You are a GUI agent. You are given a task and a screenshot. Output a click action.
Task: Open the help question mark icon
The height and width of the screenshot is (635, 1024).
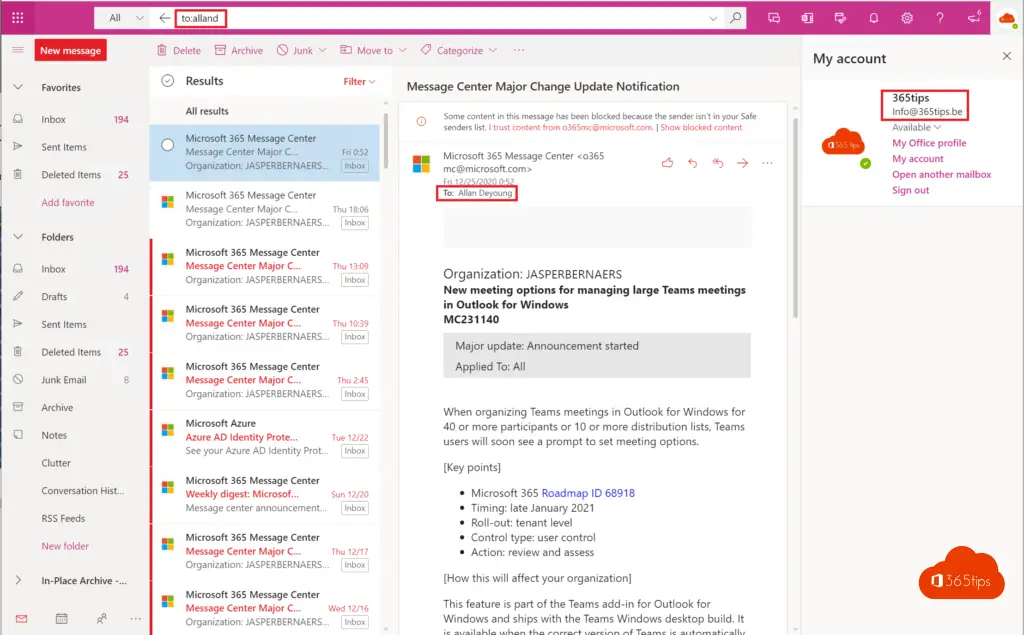pos(940,18)
